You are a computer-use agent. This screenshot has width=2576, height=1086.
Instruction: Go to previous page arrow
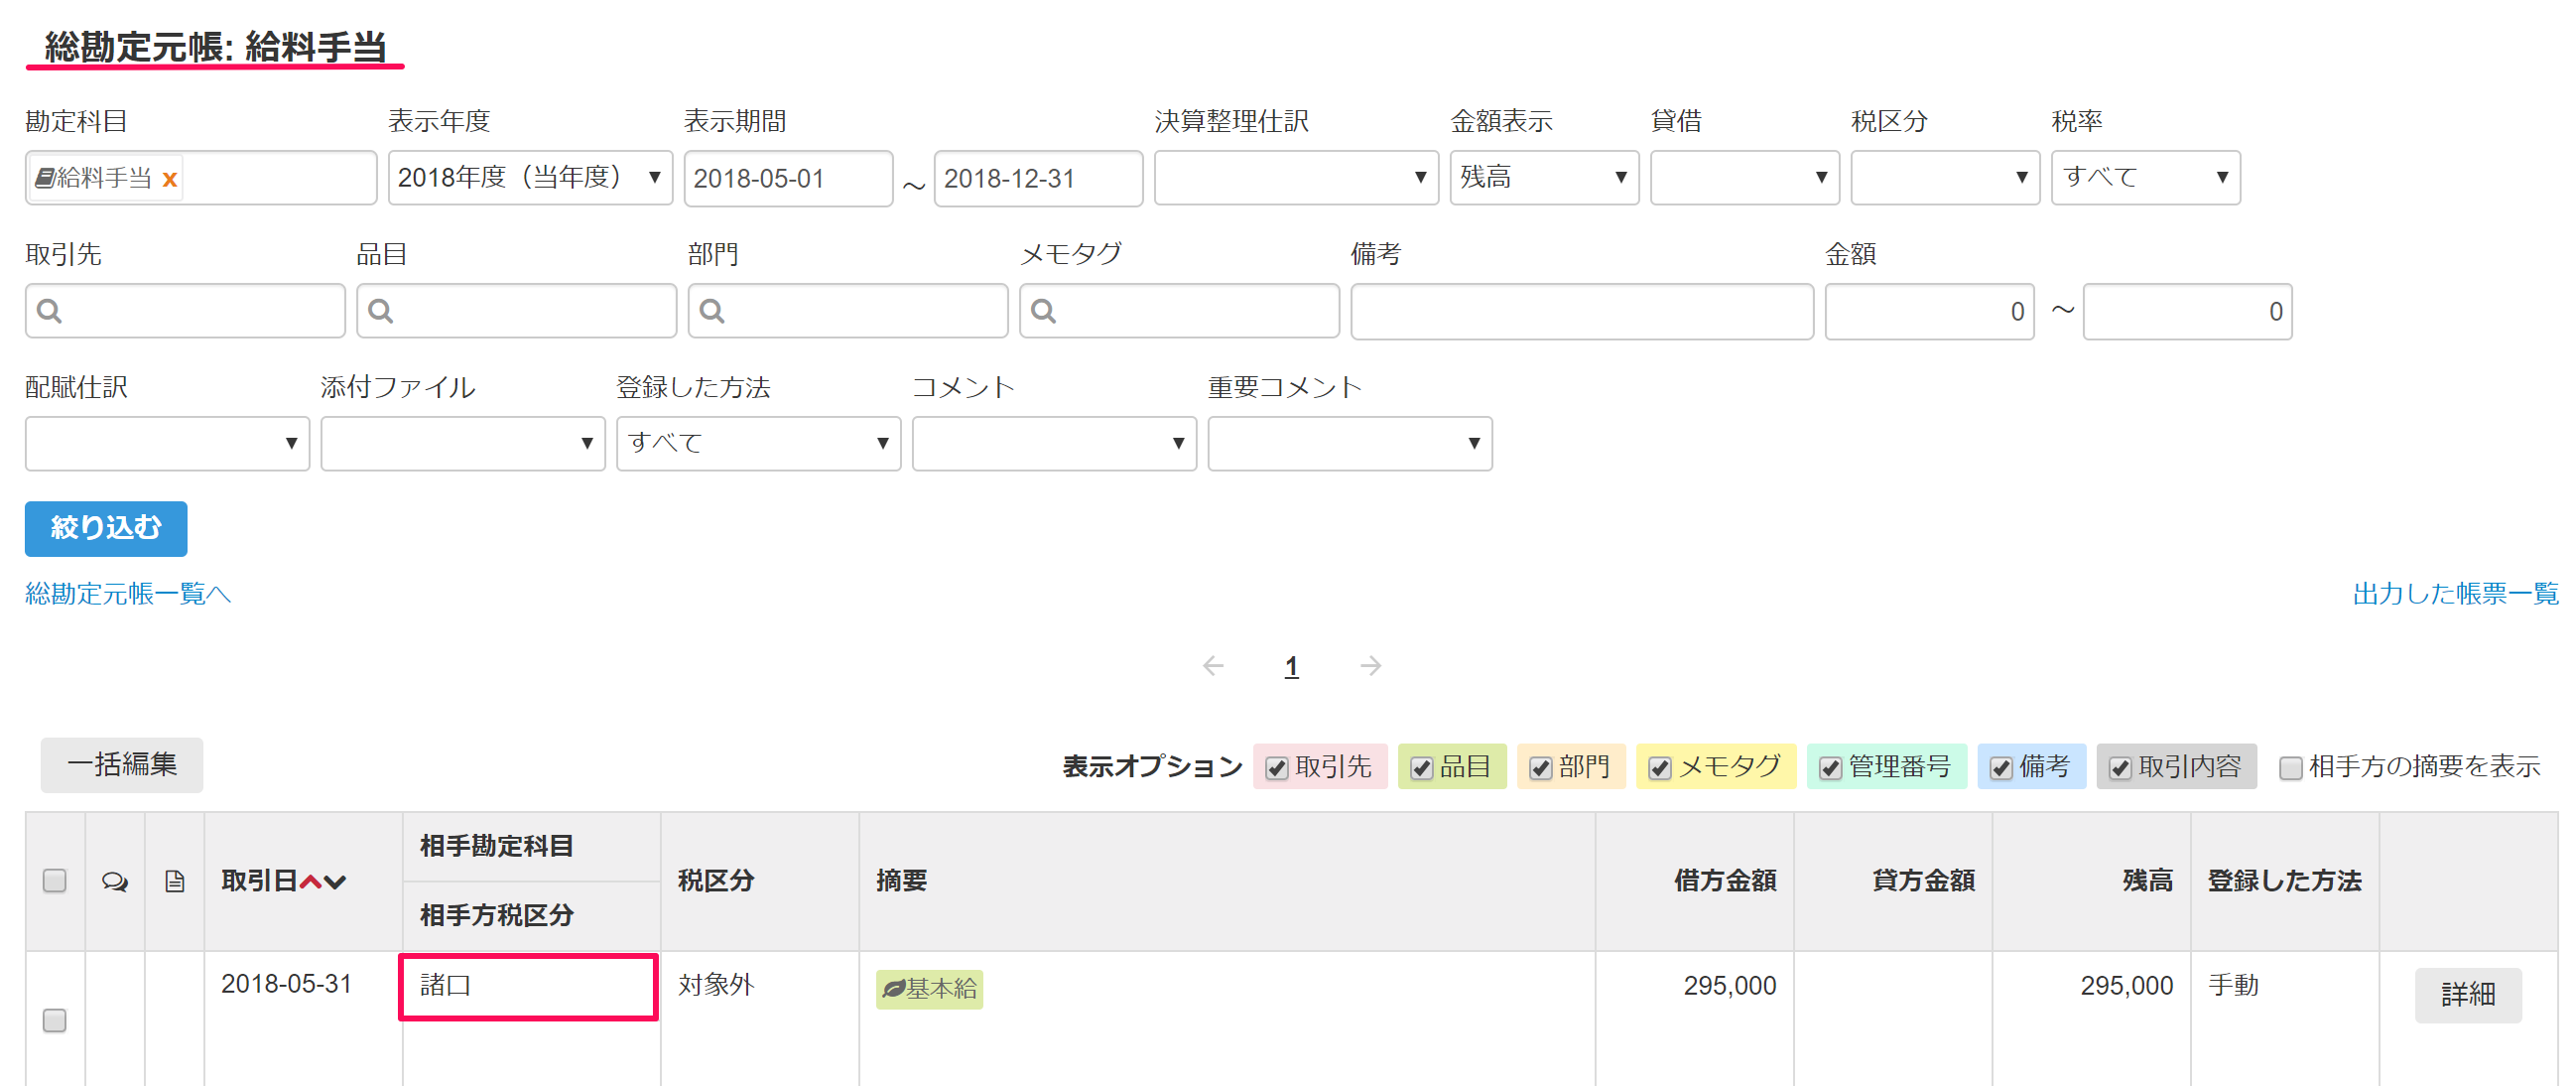[x=1213, y=666]
